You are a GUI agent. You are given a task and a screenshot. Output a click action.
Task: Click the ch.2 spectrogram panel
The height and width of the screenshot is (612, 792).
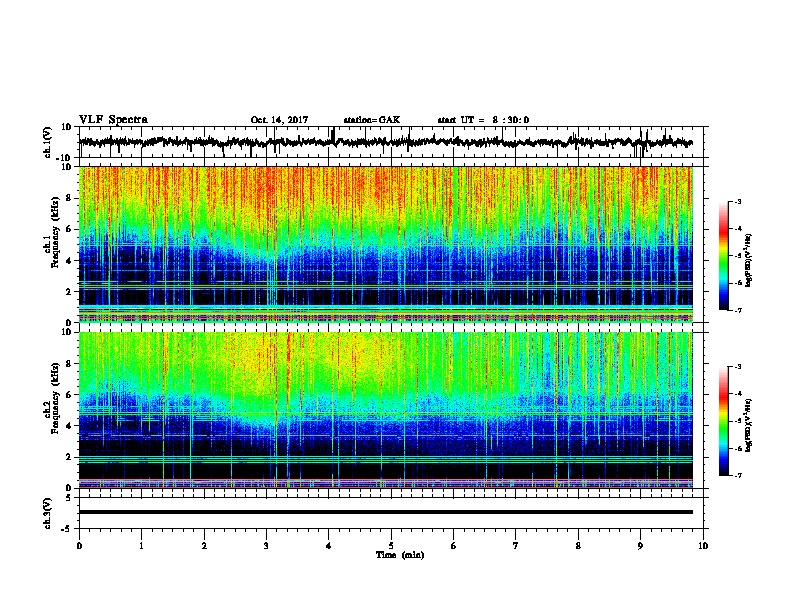385,410
